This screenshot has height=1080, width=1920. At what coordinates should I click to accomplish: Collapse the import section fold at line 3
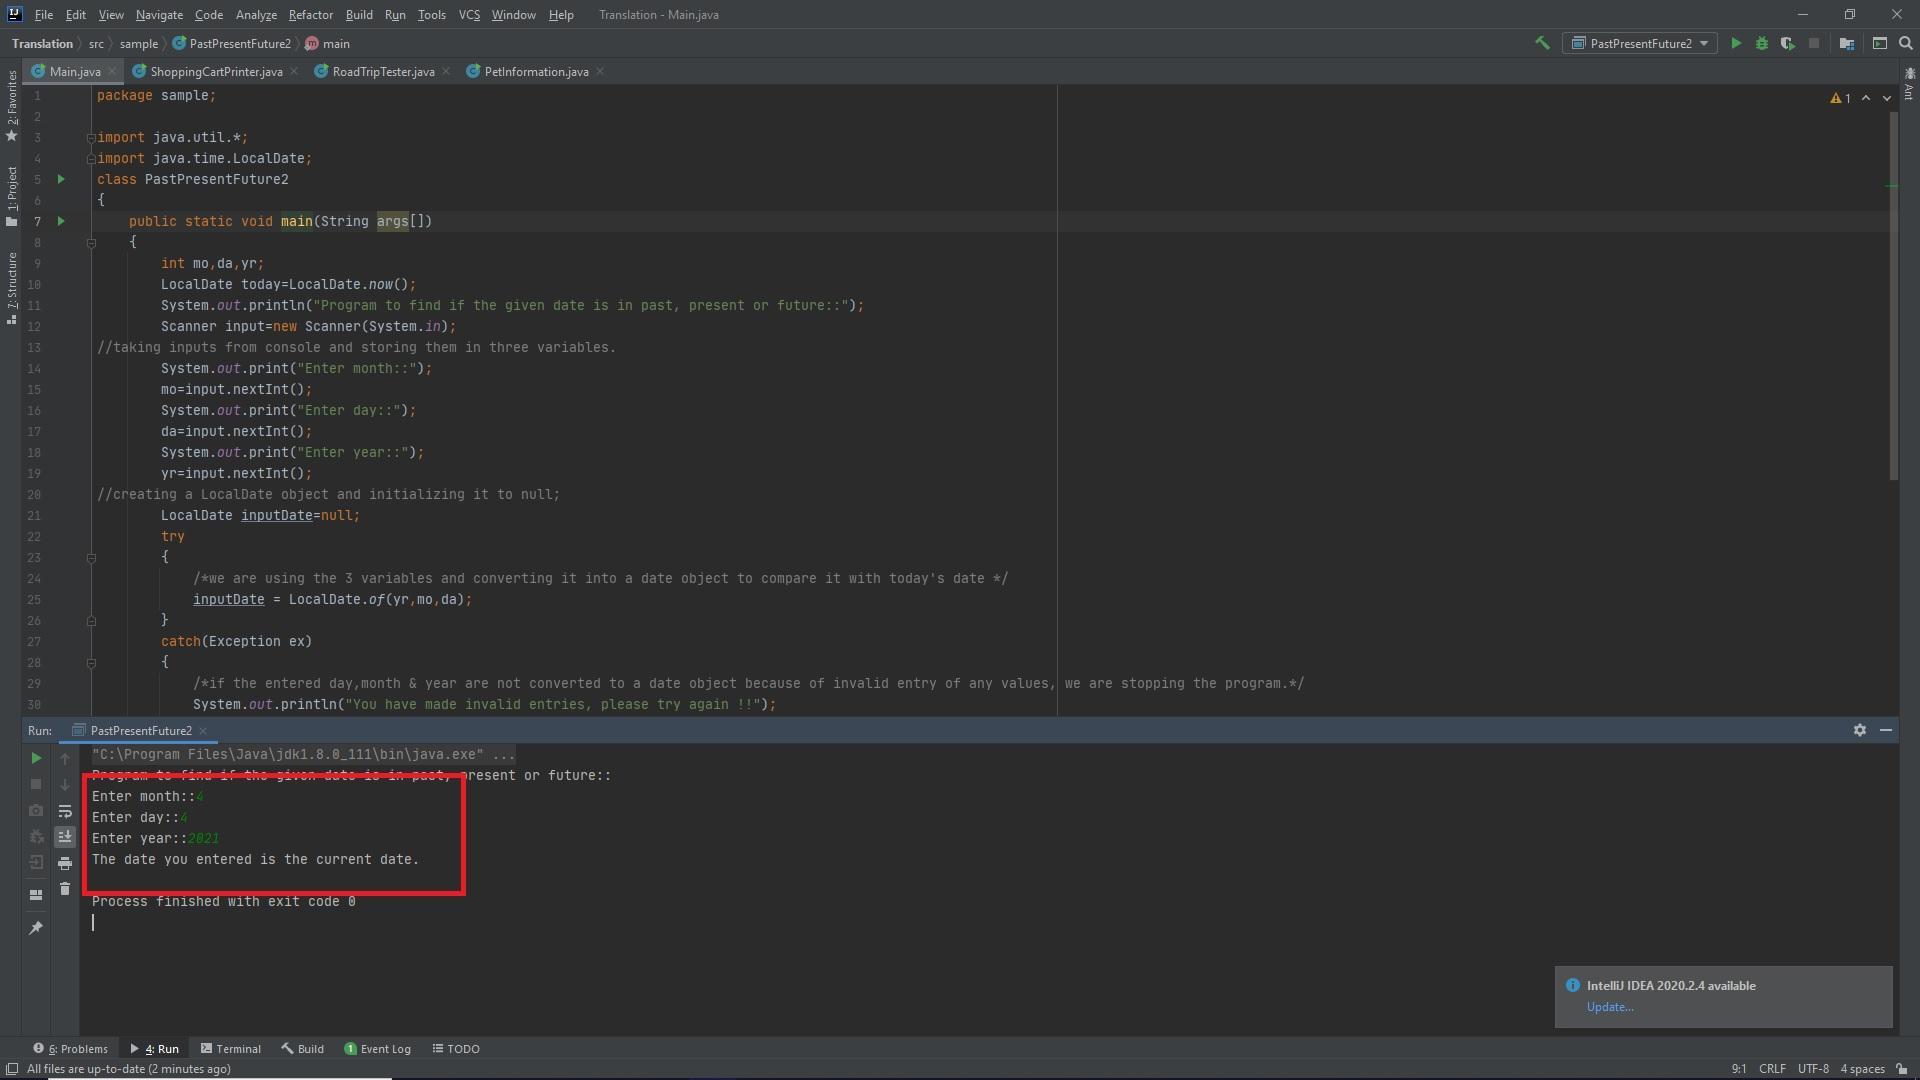91,138
